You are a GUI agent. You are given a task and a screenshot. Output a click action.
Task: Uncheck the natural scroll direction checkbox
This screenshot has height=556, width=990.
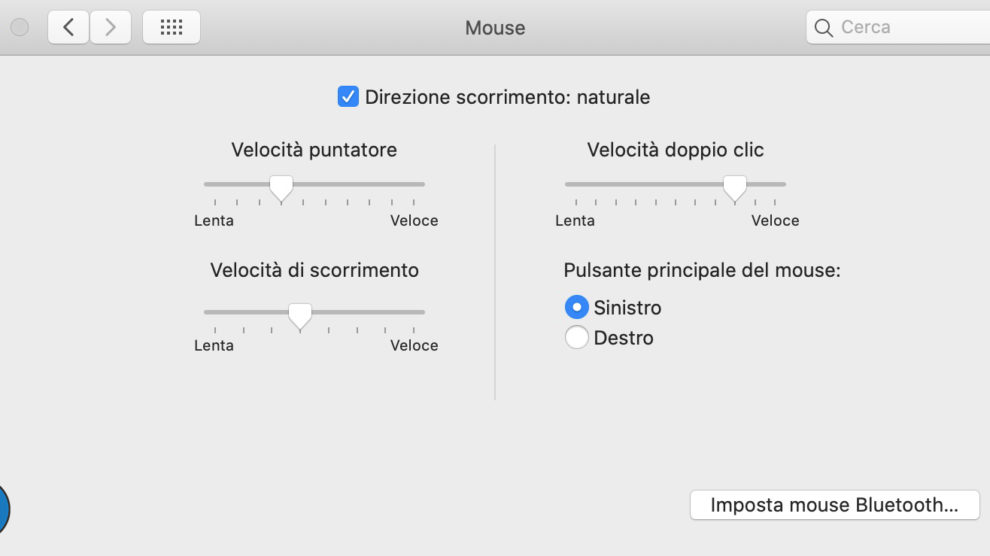tap(348, 97)
